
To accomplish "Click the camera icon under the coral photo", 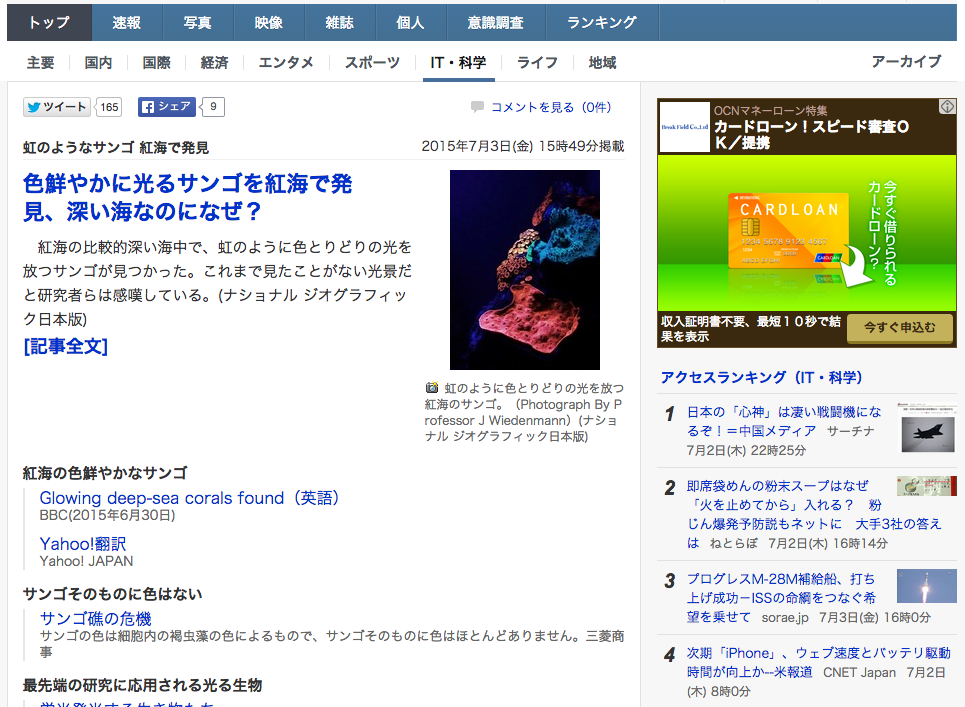I will coord(432,387).
